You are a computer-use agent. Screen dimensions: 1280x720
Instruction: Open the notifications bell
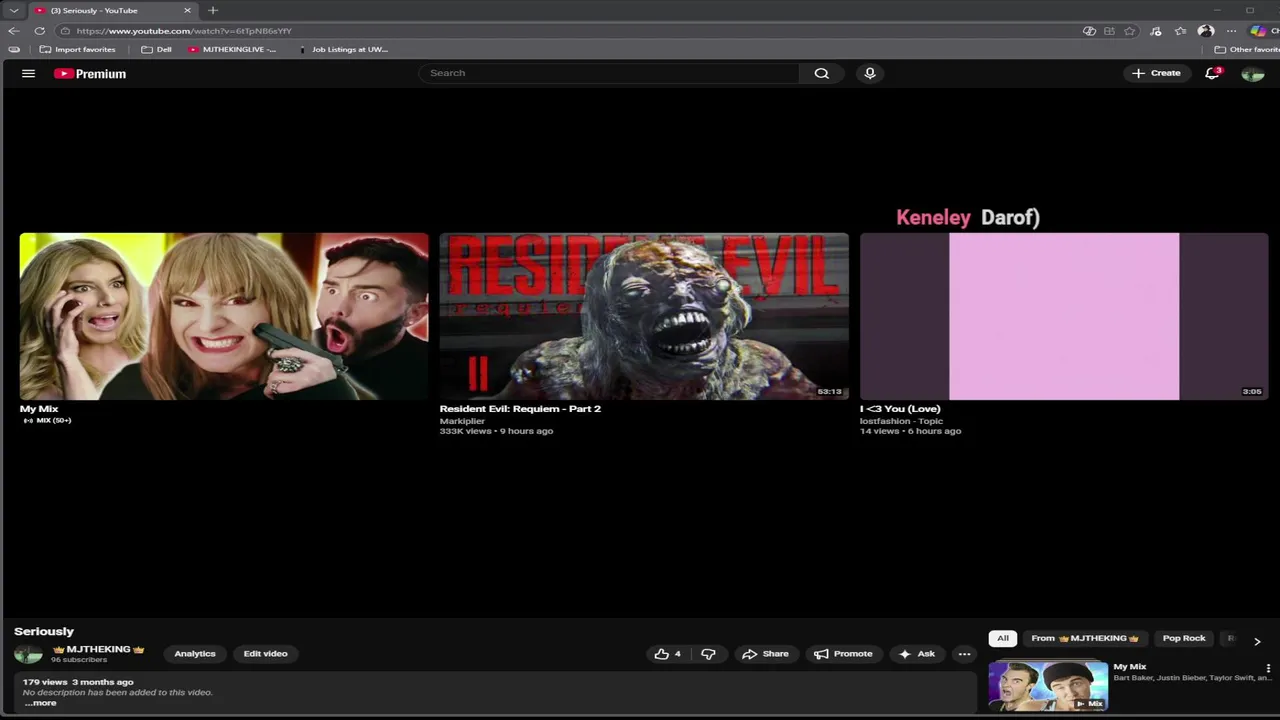[x=1212, y=73]
